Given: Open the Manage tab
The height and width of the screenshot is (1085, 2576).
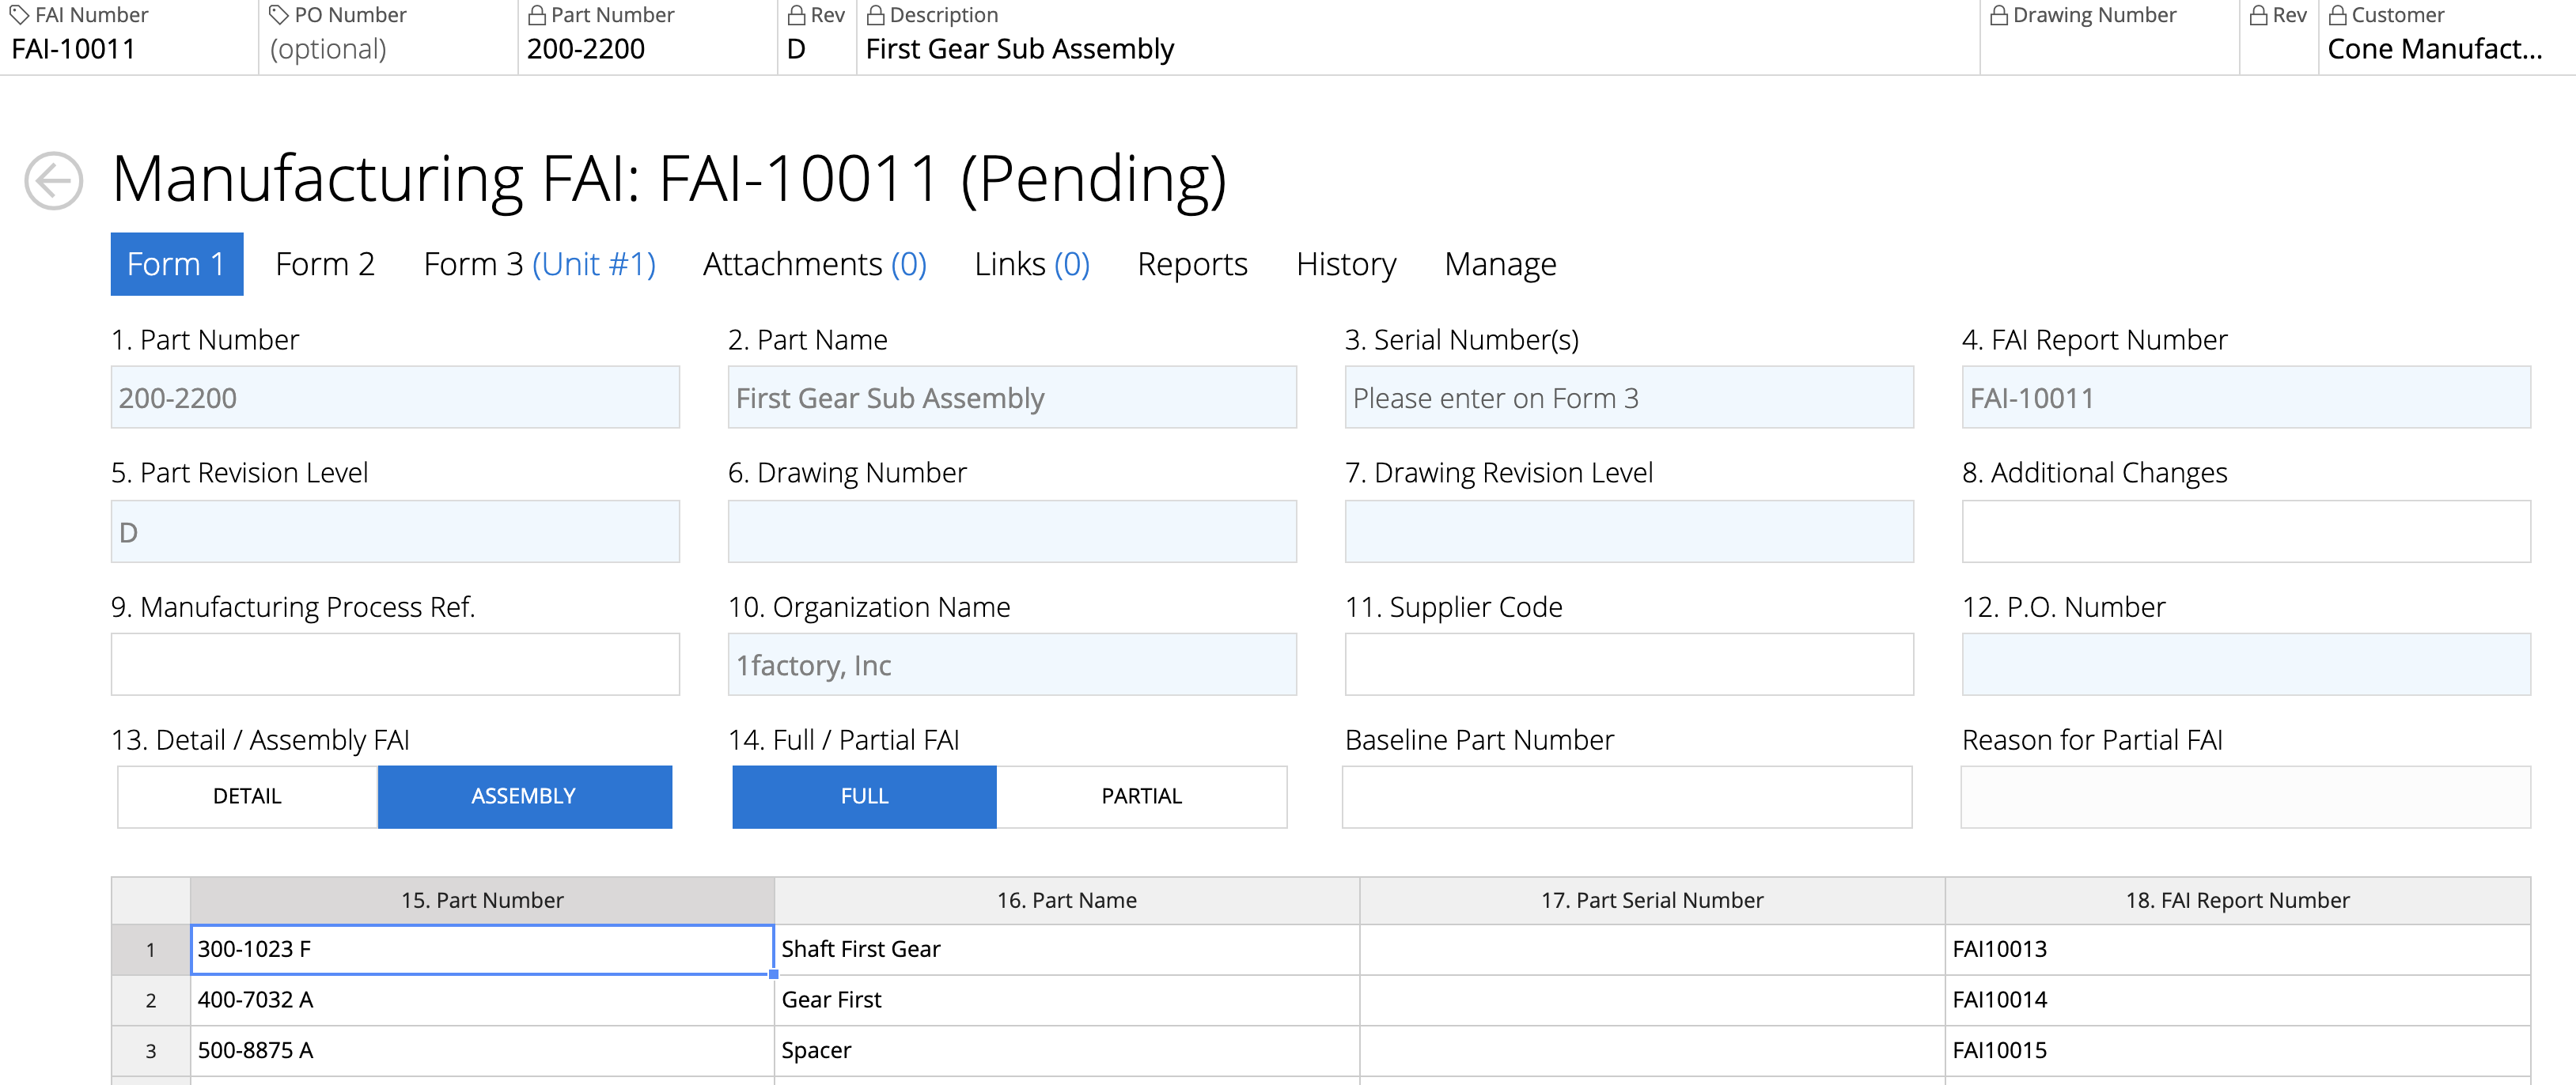Looking at the screenshot, I should 1500,264.
